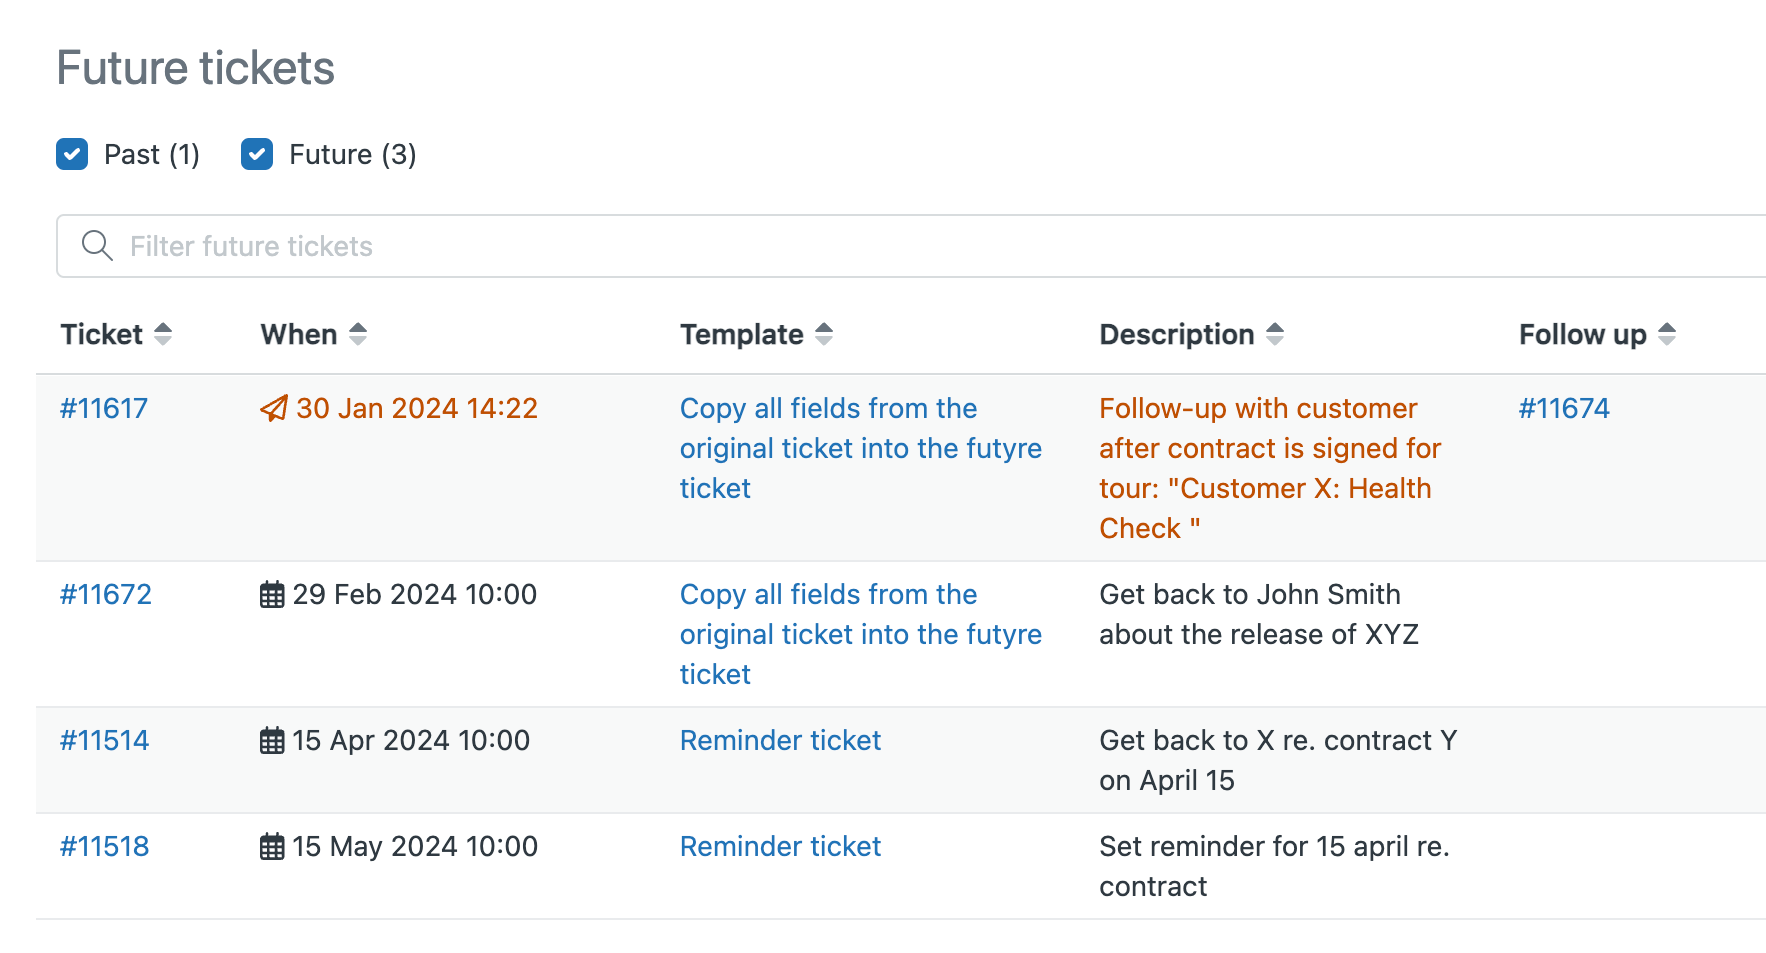Image resolution: width=1766 pixels, height=953 pixels.
Task: Click calendar icon beside 29 Feb 2024
Action: click(x=272, y=595)
